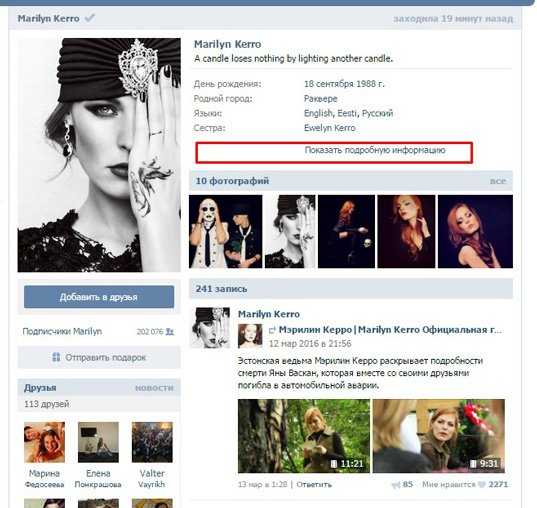Screen dimensions: 537x508
Task: Expand Показать подробную информацию
Action: pyautogui.click(x=375, y=150)
